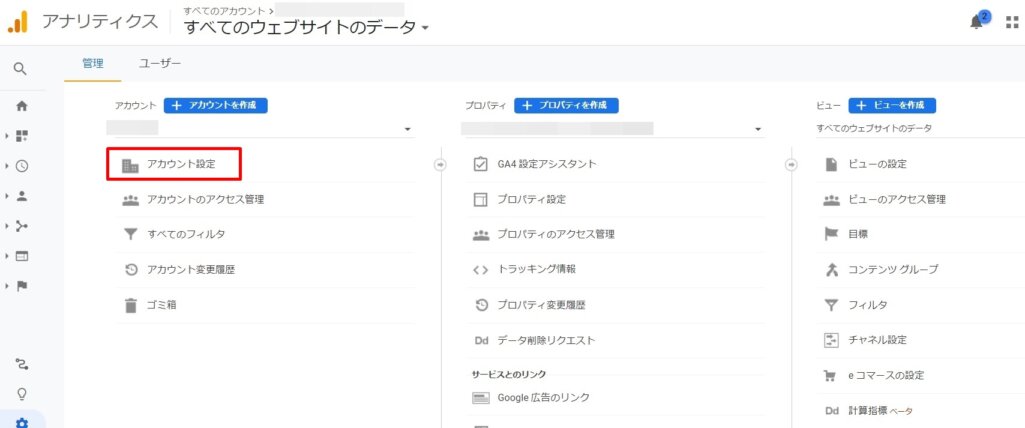
Task: Open the customization dashboard grid icon
Action: pos(22,136)
